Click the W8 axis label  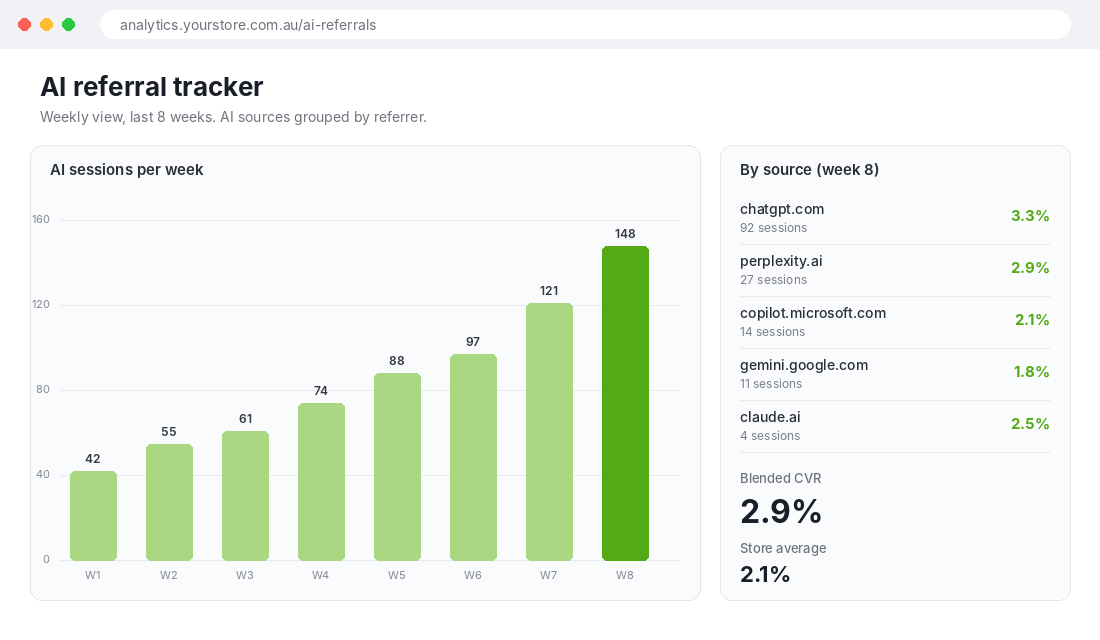(625, 575)
